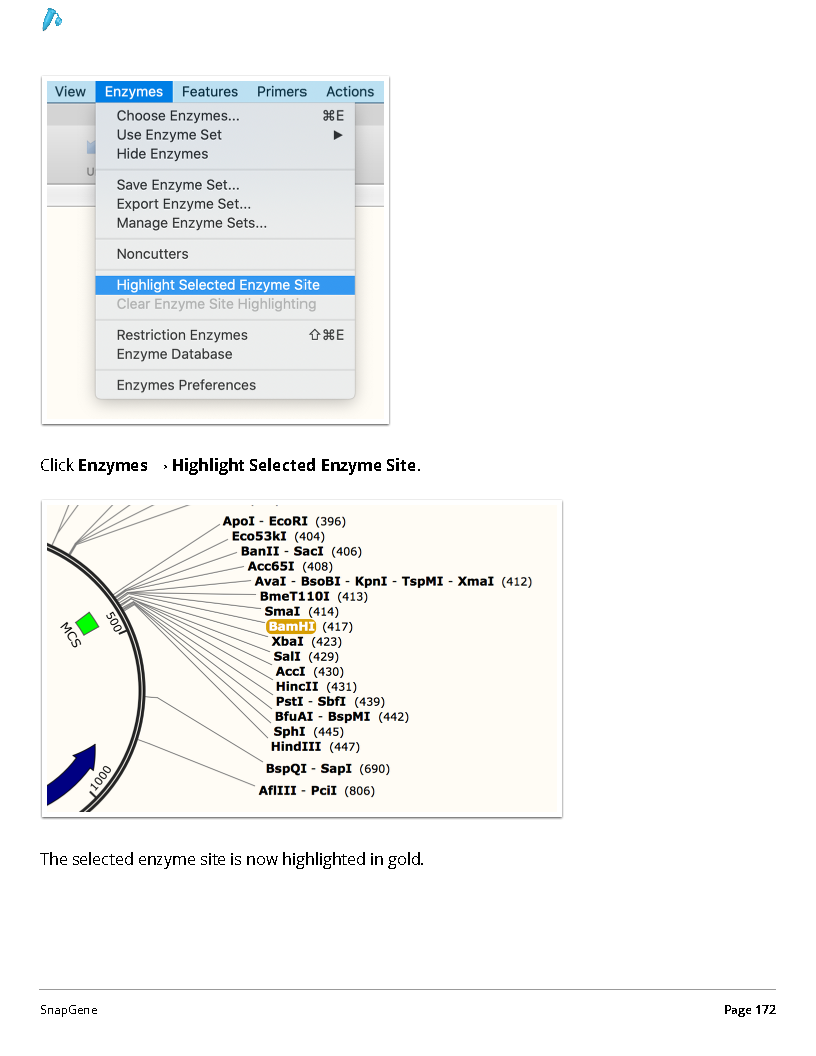Select the TspMI enzyme label
Screen dimensions: 816x1056
coord(422,581)
